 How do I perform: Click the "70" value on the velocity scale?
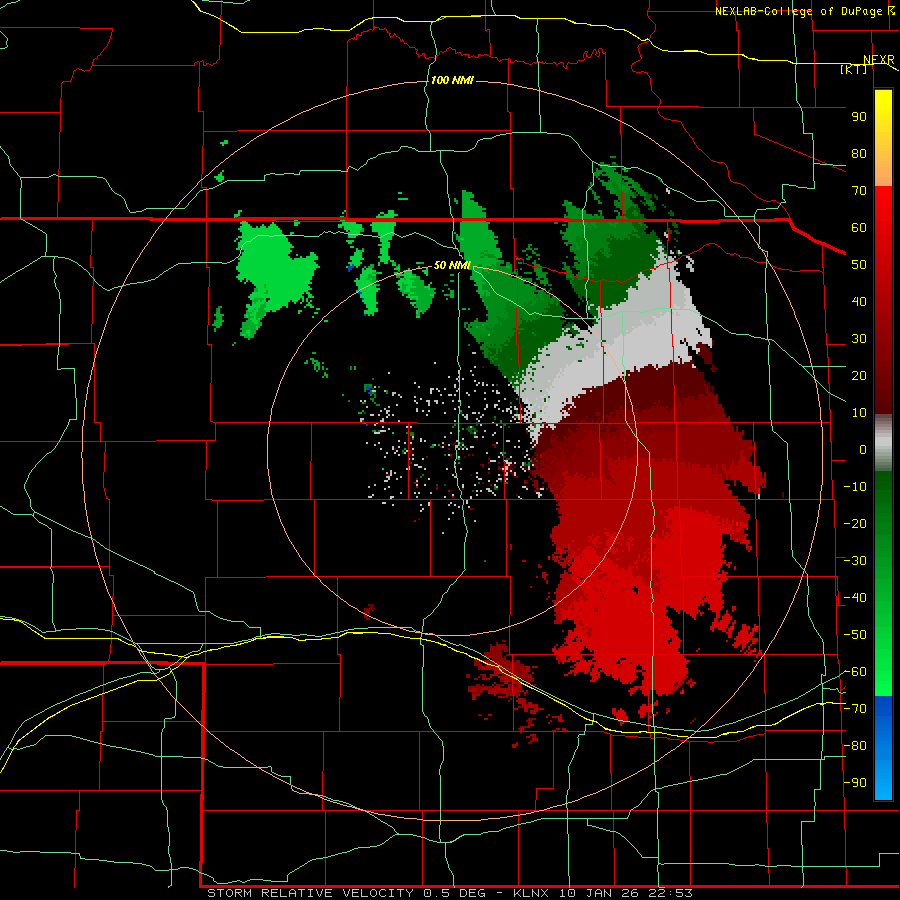(859, 191)
